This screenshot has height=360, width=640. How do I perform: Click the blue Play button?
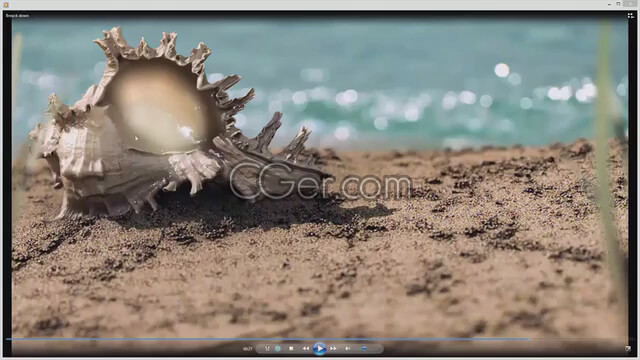319,349
